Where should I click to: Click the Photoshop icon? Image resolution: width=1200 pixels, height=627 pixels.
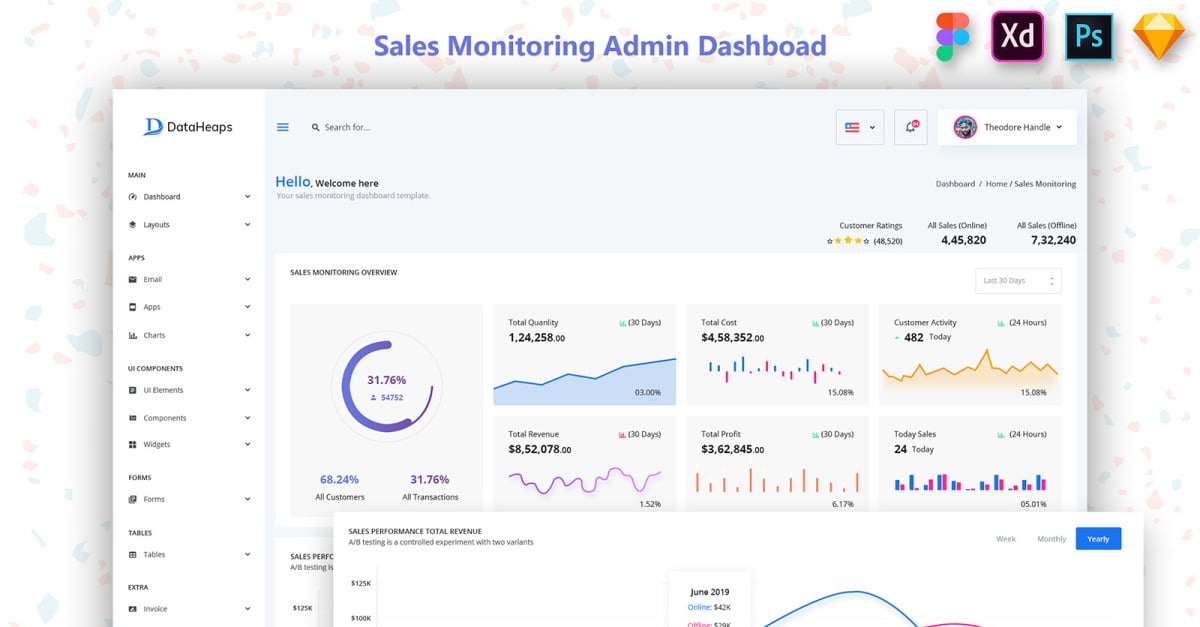click(x=1089, y=37)
